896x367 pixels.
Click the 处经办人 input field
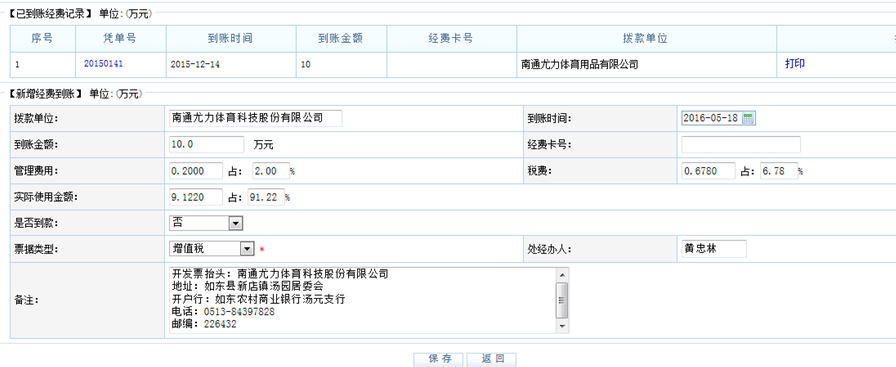pyautogui.click(x=714, y=249)
